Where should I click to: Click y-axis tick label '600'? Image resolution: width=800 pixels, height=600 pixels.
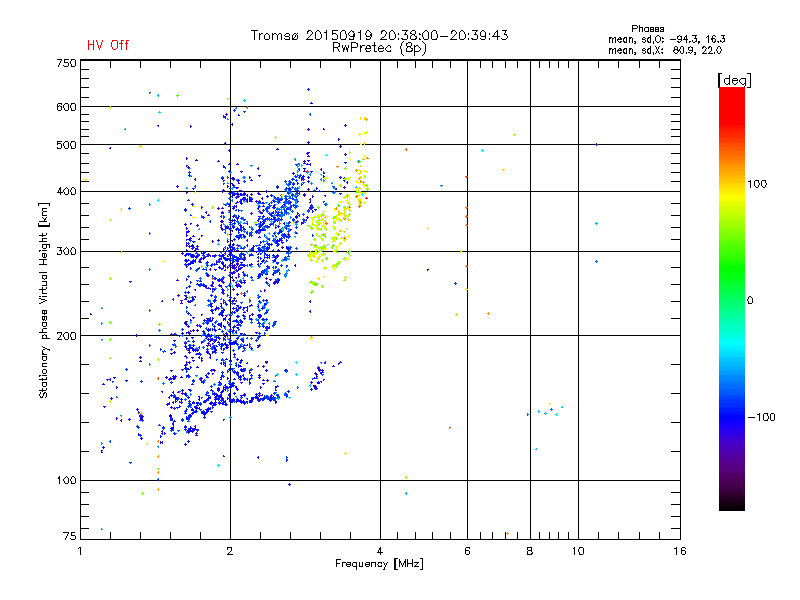(66, 107)
